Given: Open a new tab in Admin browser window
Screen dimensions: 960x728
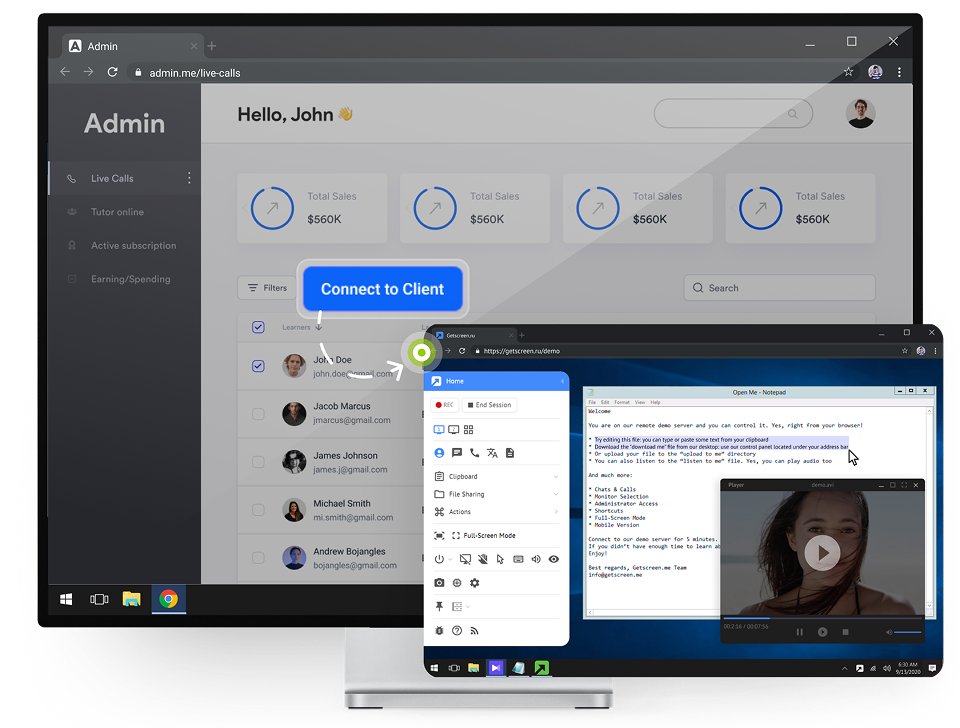Looking at the screenshot, I should pos(212,46).
